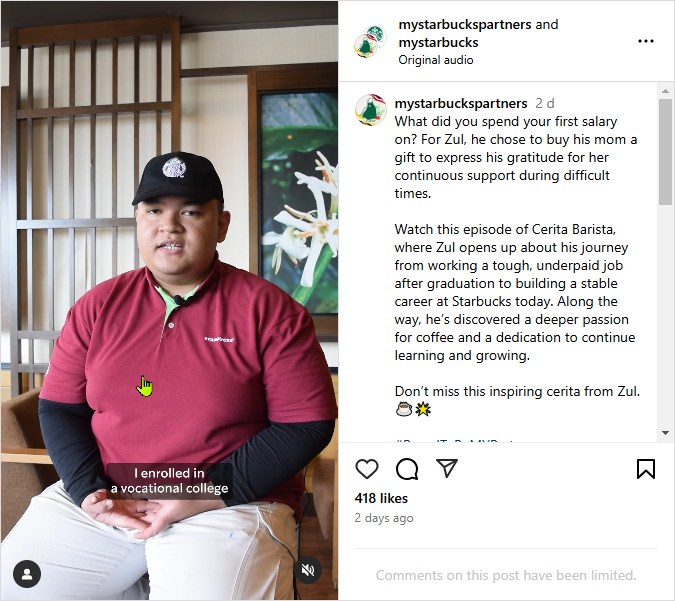
Task: Click scrollbar down arrow in caption
Action: pyautogui.click(x=666, y=433)
